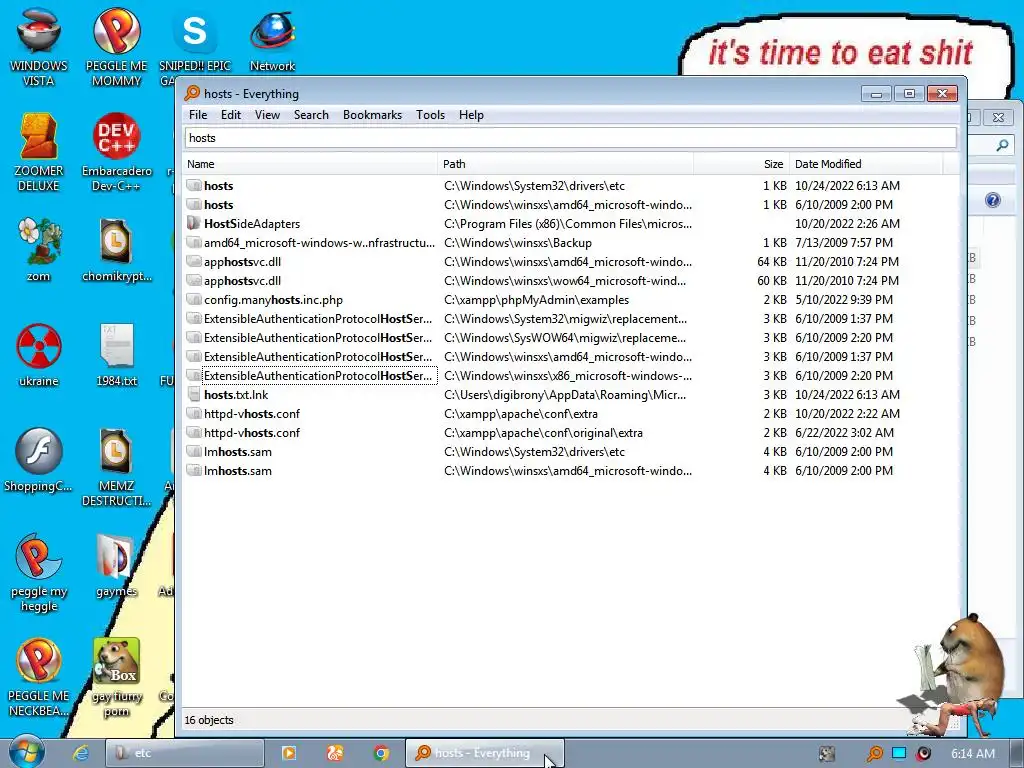Screen dimensions: 1024x768
Task: Click the blue monitor tray icon
Action: (899, 753)
